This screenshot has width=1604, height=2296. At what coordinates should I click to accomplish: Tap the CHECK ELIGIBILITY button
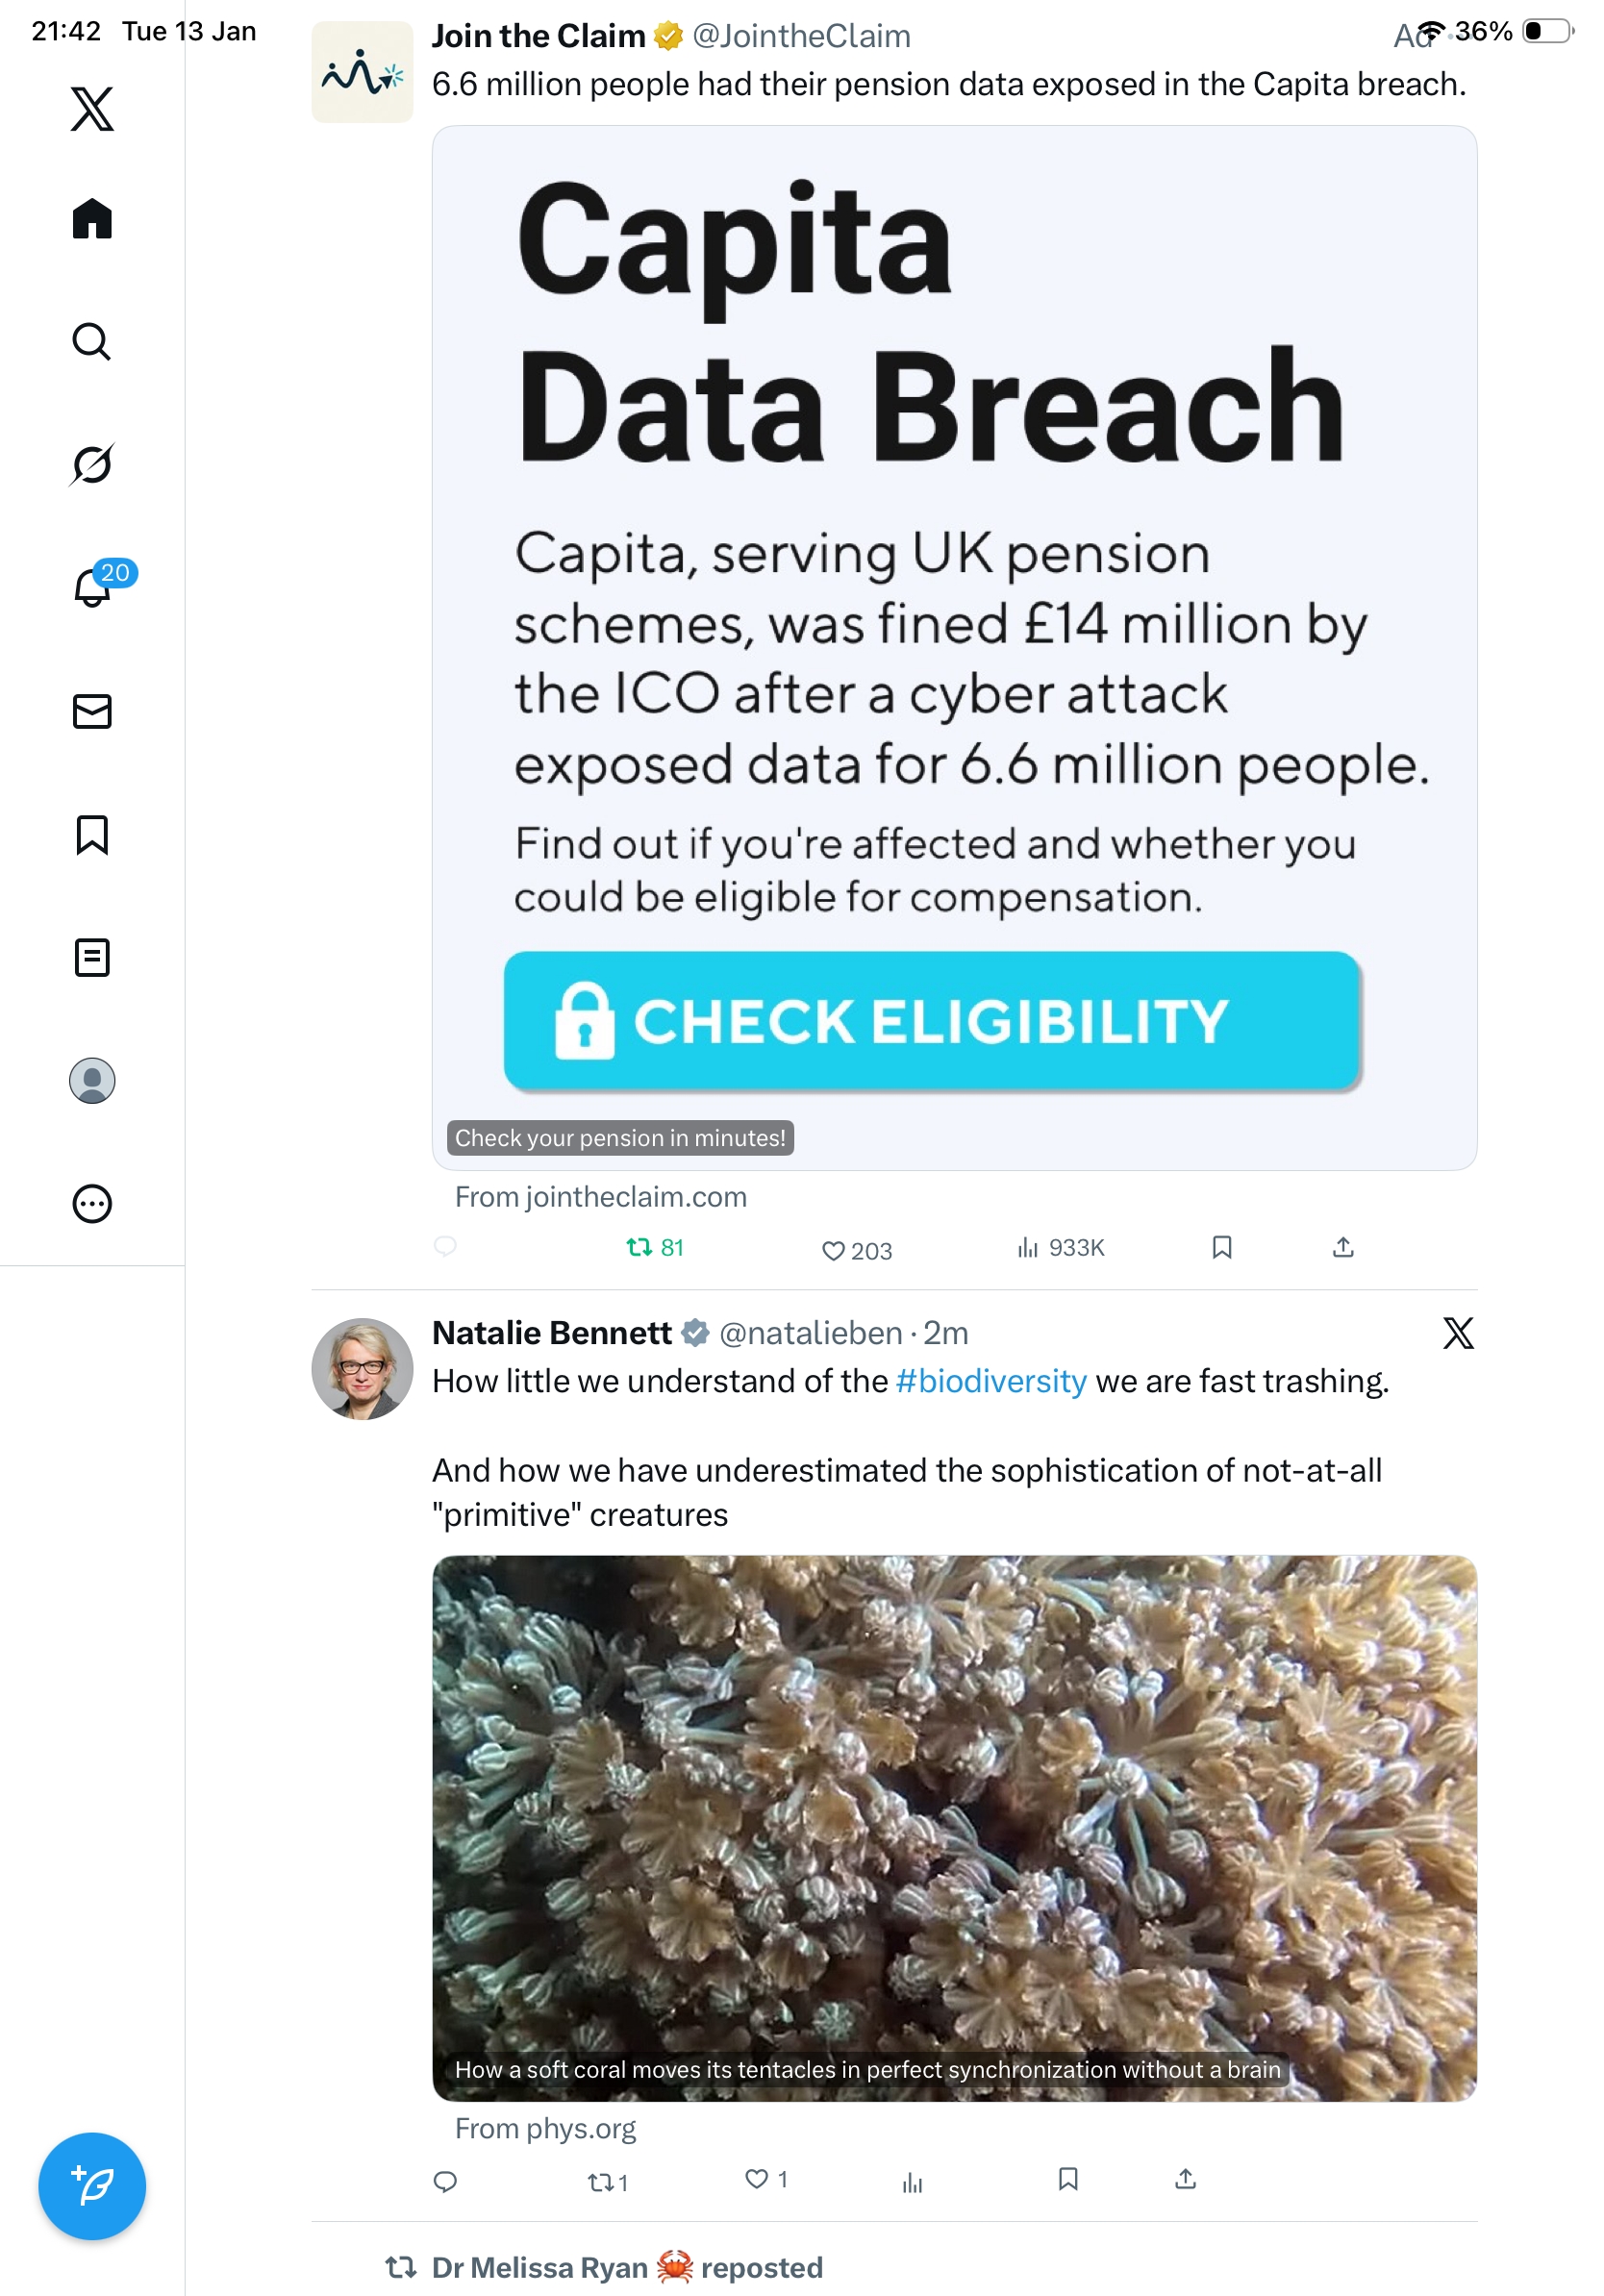coord(931,1020)
